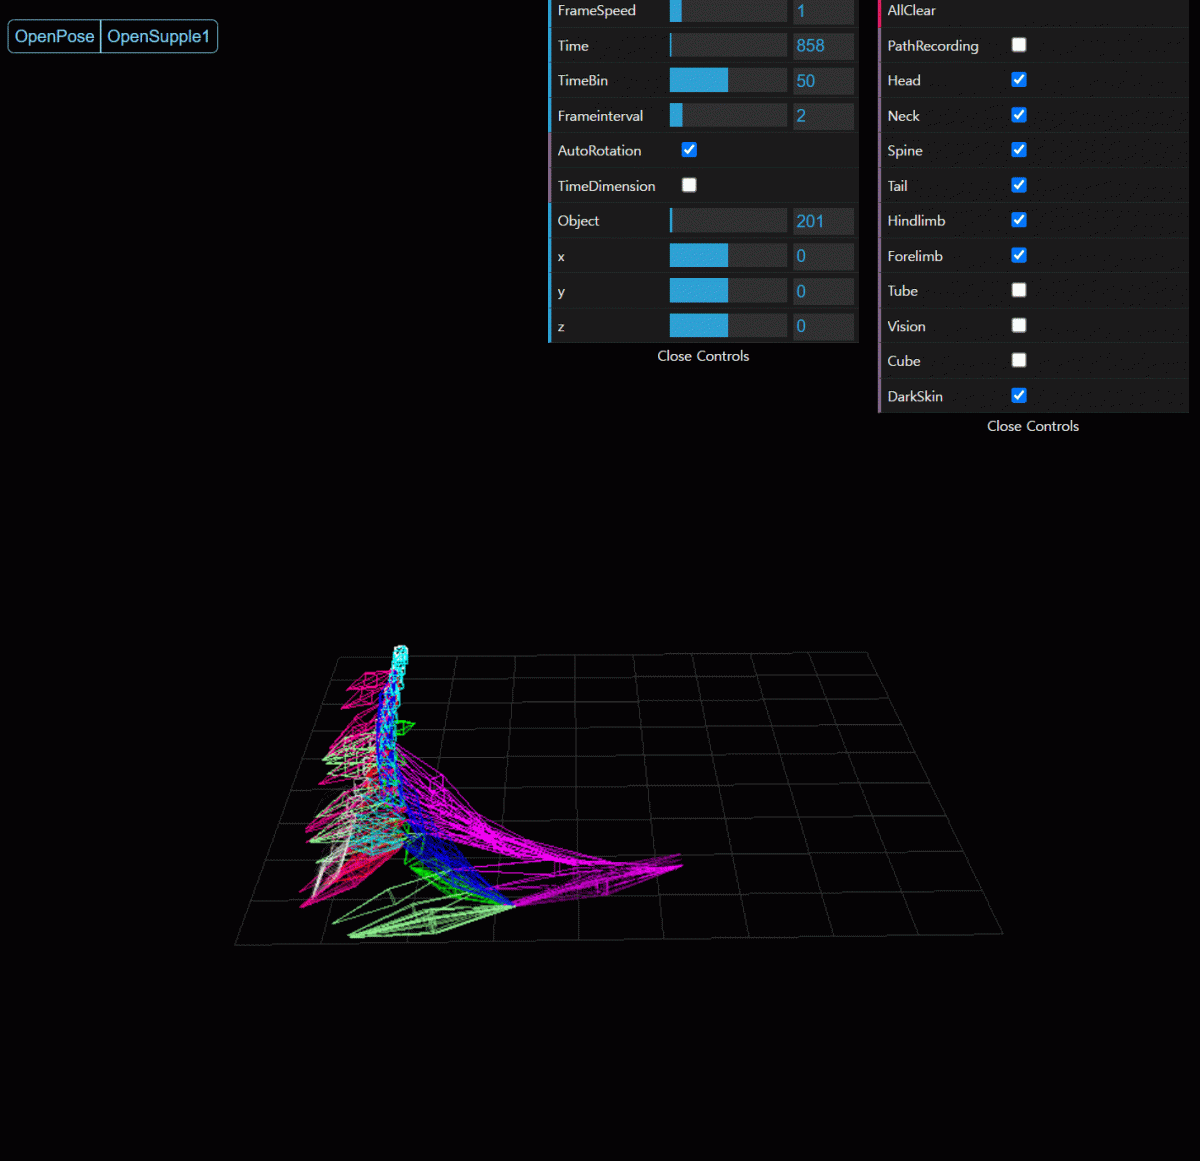Hide the Hindlimb display
The height and width of the screenshot is (1161, 1200).
click(1018, 220)
